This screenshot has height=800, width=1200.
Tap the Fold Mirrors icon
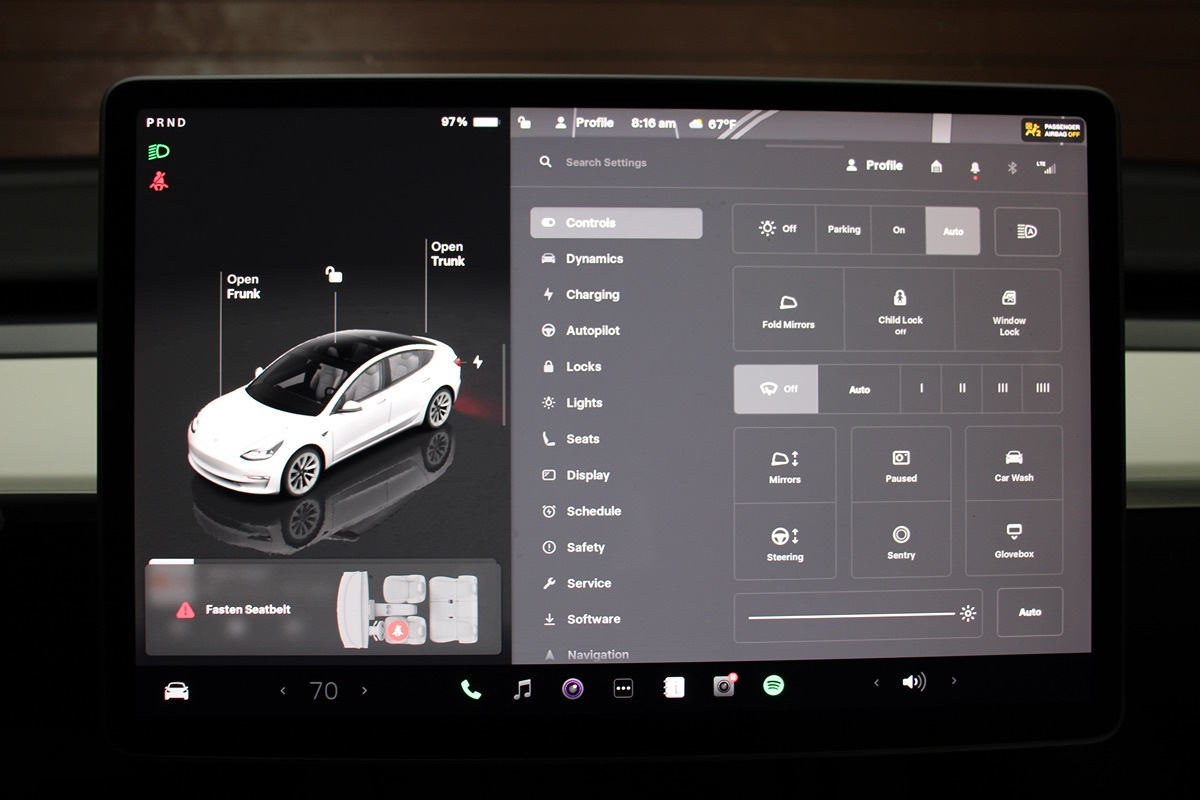coord(788,310)
